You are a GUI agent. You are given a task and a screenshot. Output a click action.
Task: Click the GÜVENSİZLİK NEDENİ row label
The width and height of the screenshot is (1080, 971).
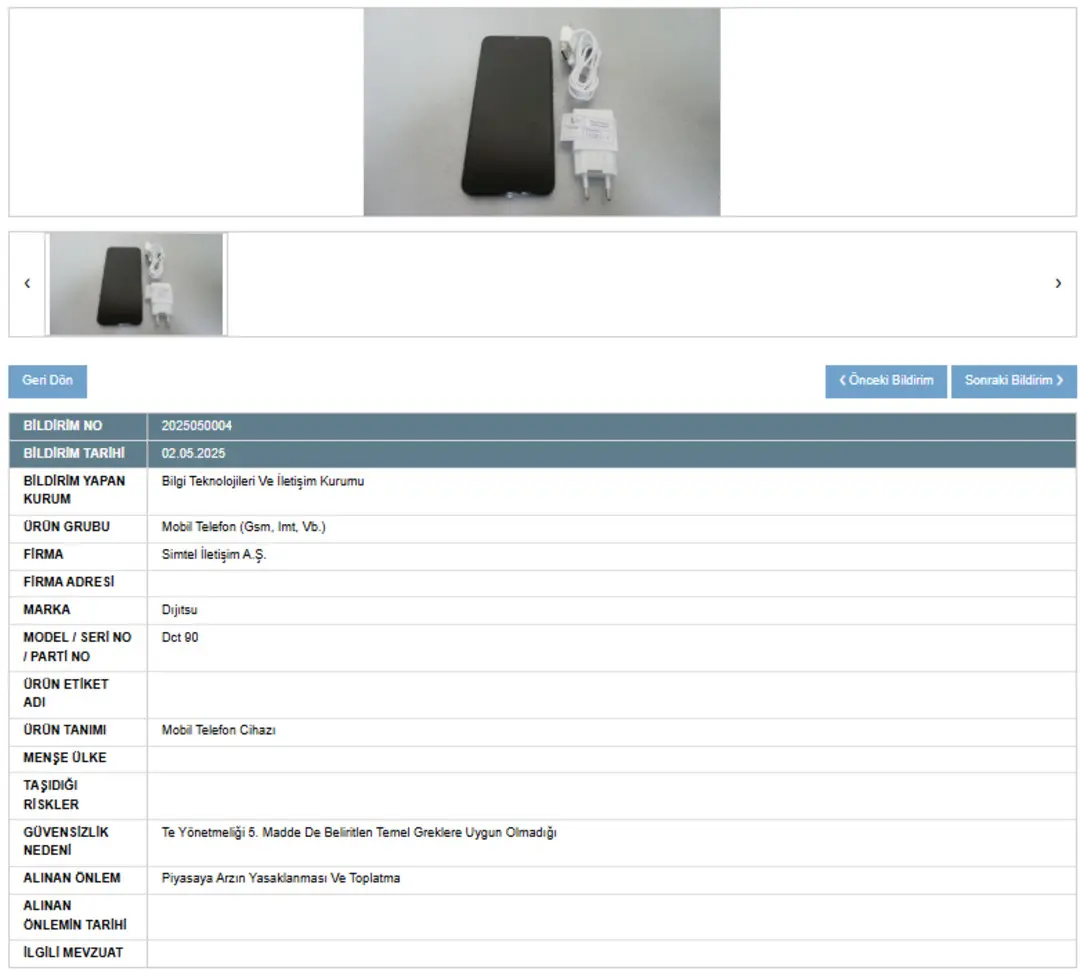point(66,841)
